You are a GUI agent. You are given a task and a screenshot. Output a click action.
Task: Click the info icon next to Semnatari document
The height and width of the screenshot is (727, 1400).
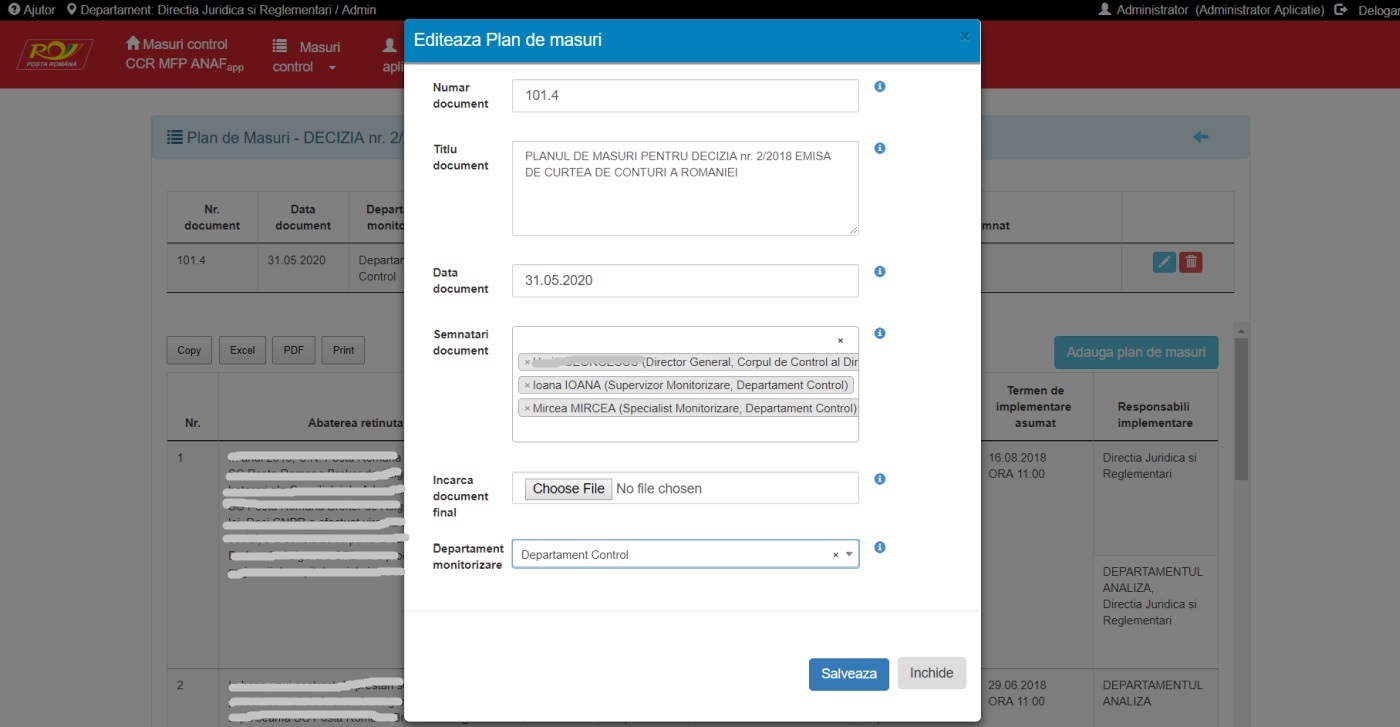click(880, 334)
